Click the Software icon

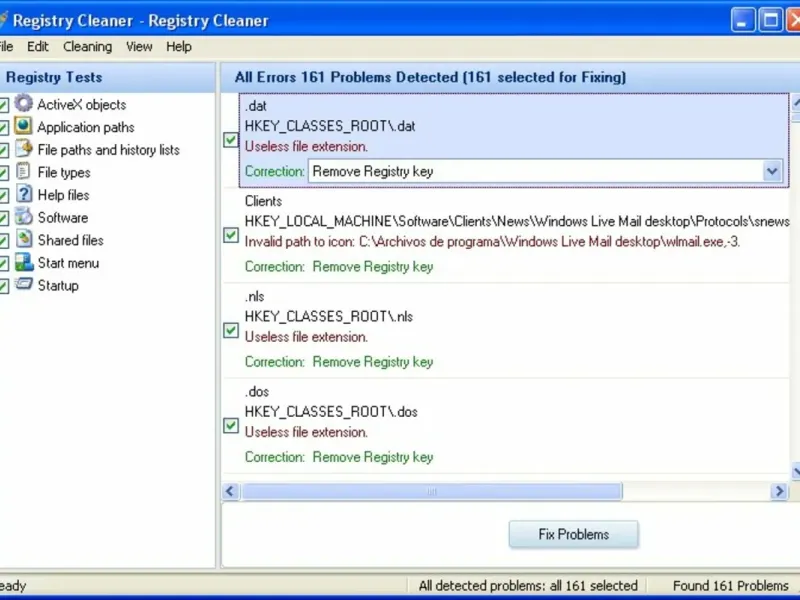coord(23,217)
